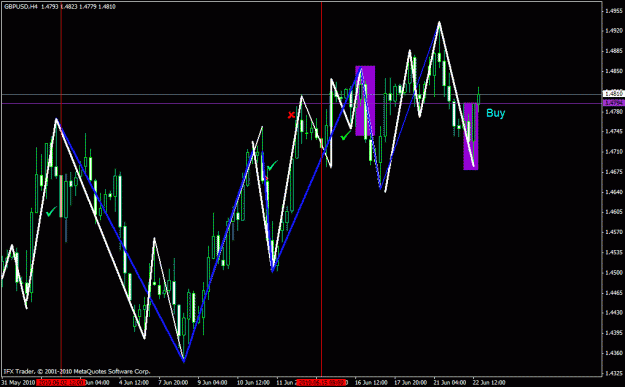Screen dimensions: 625x387
Task: Click the '22 Jun 12:00' time label
Action: [x=489, y=383]
